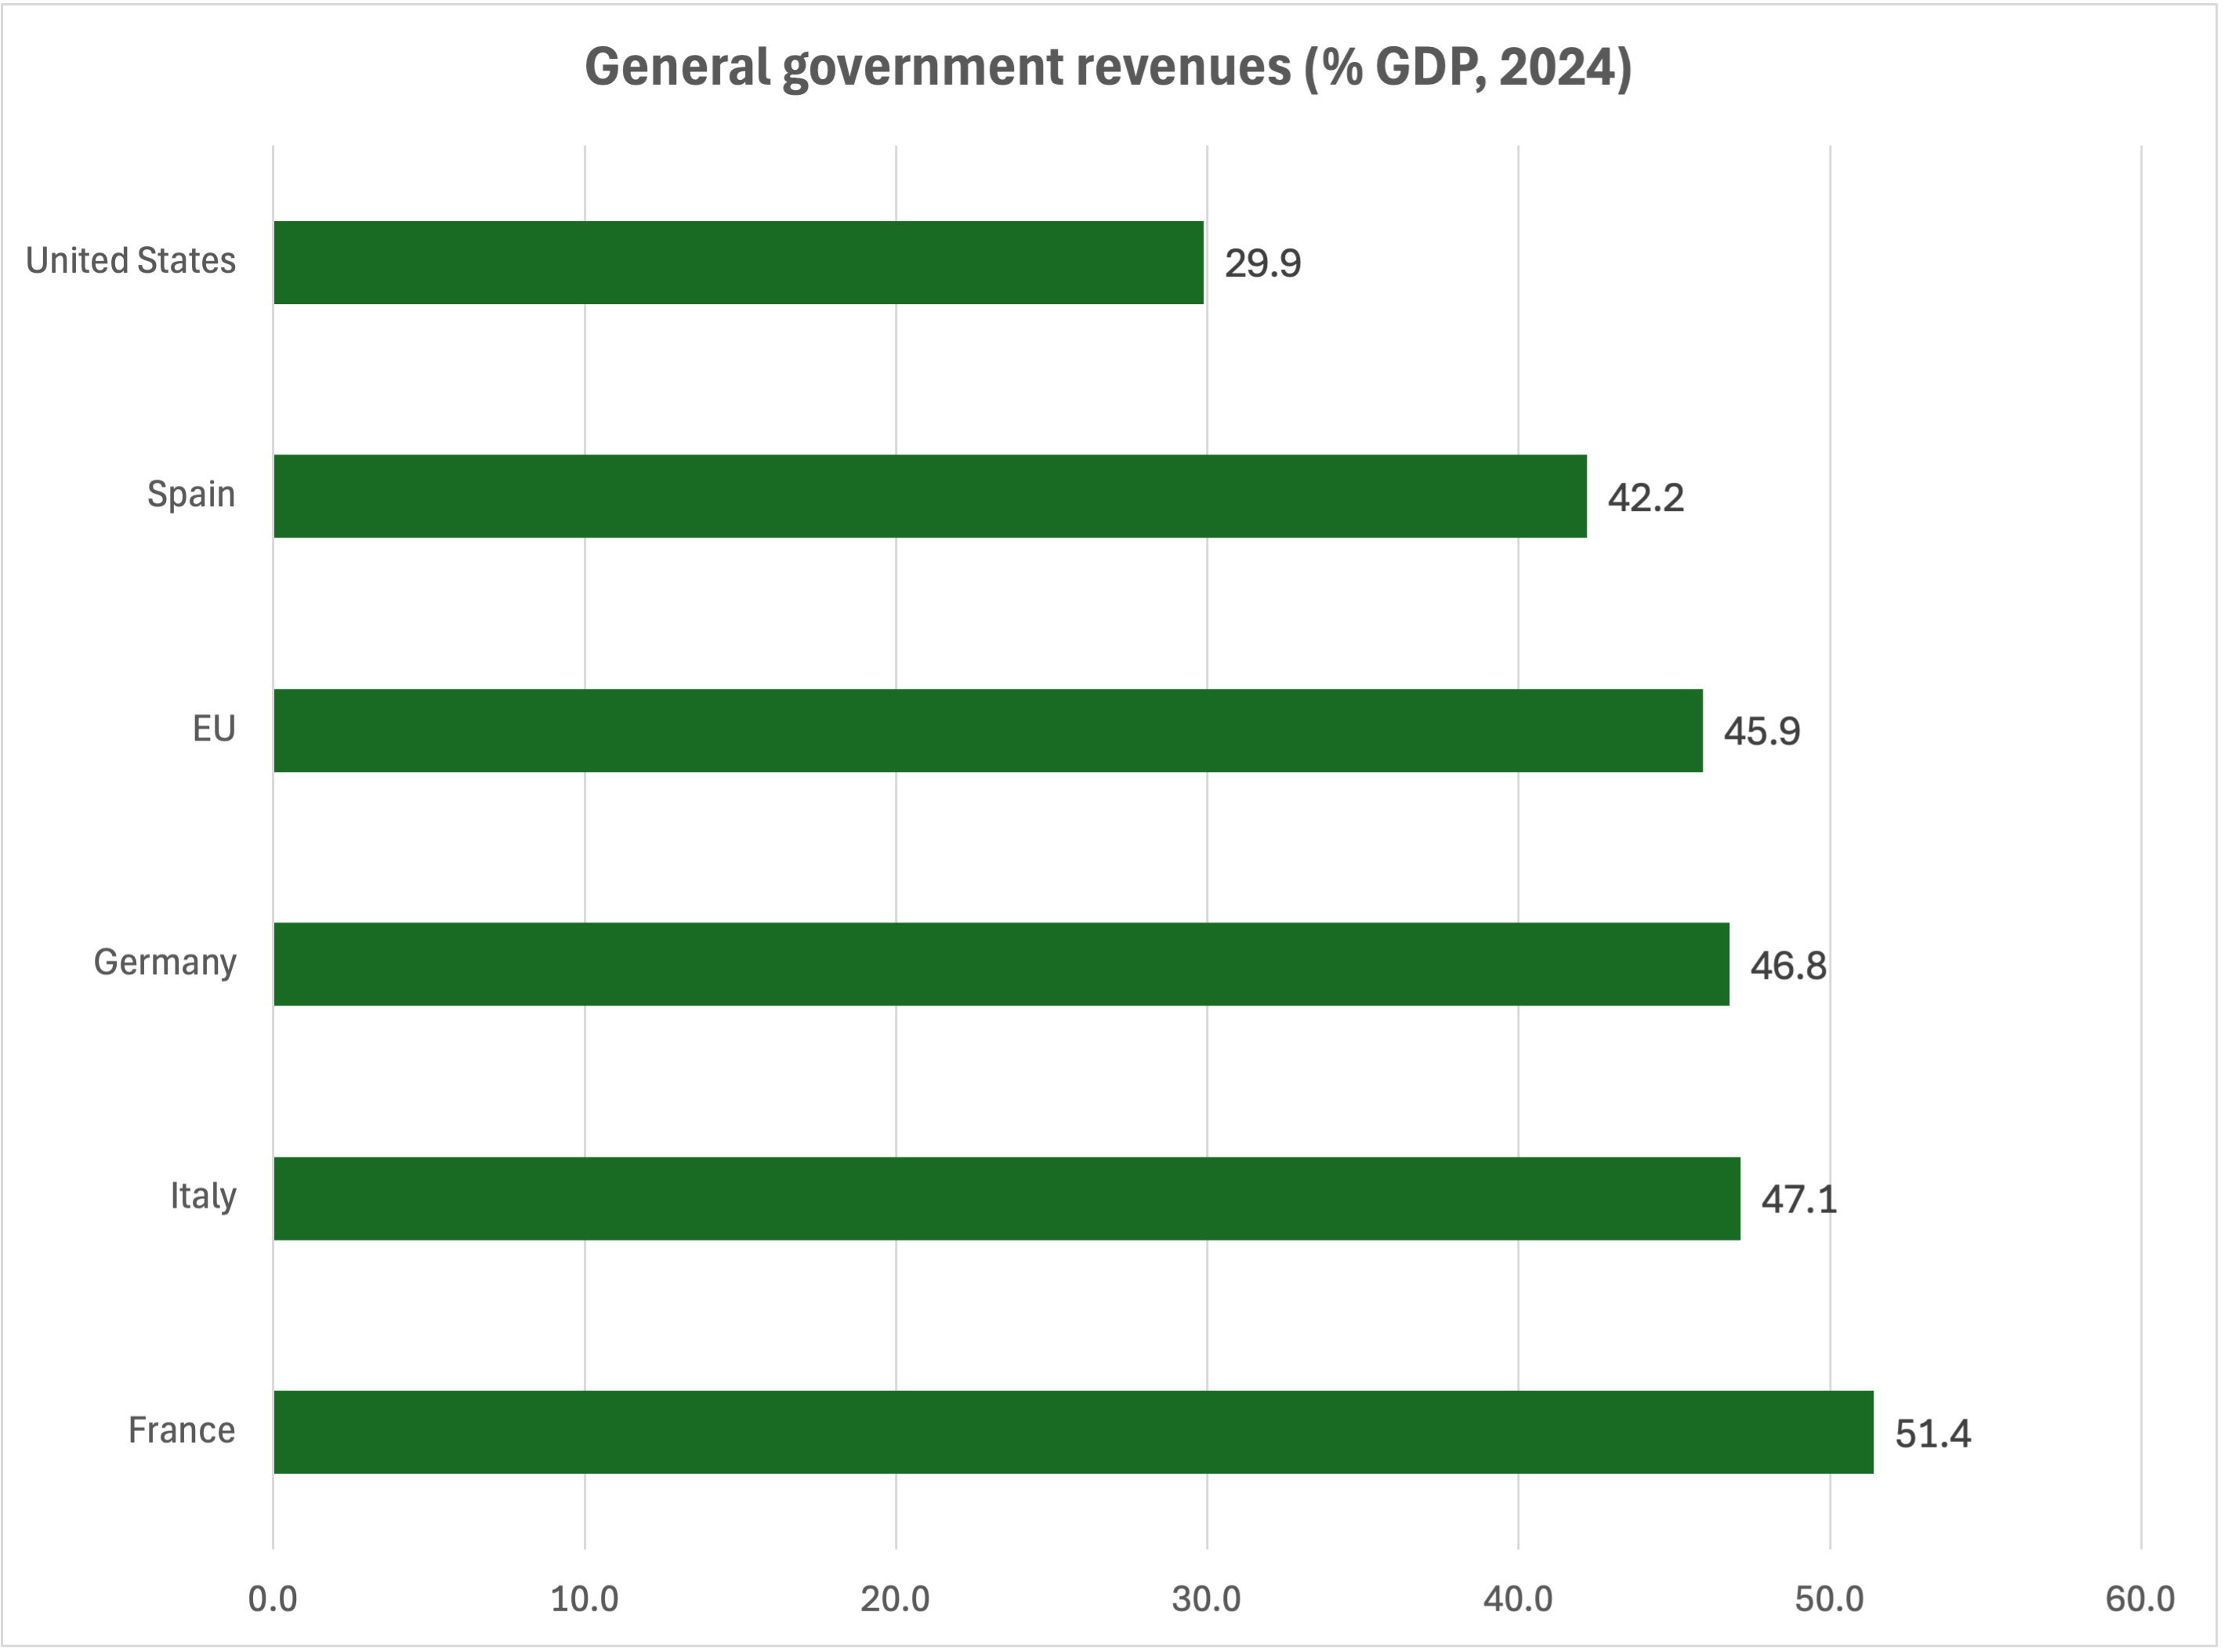Click the United States axis label
The image size is (2223, 1652).
coord(131,261)
